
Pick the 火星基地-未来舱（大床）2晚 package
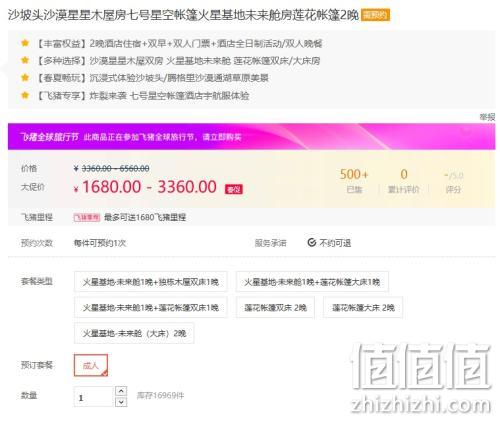pyautogui.click(x=134, y=333)
